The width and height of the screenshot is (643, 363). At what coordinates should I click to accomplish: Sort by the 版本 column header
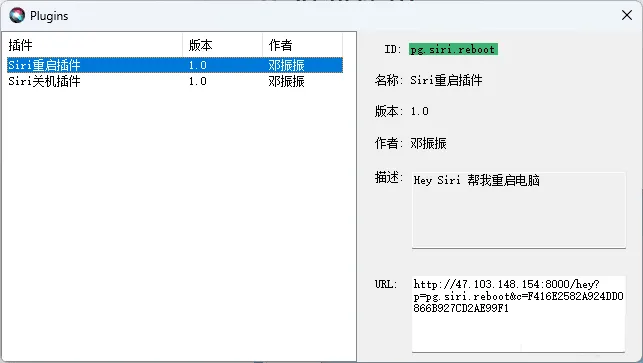(222, 45)
